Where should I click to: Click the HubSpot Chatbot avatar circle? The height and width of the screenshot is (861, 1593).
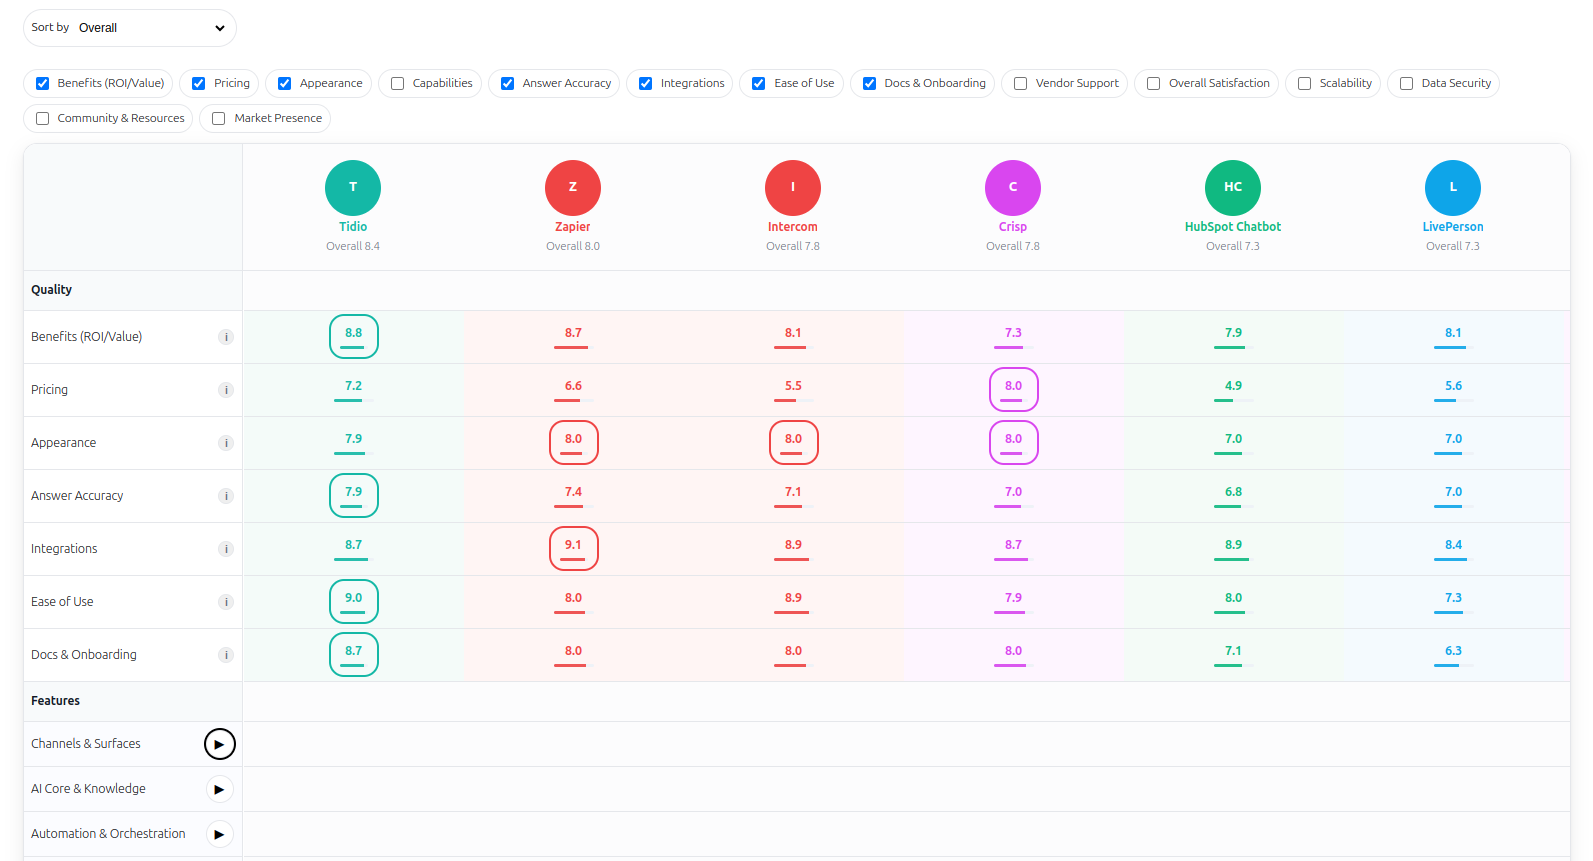(1233, 188)
